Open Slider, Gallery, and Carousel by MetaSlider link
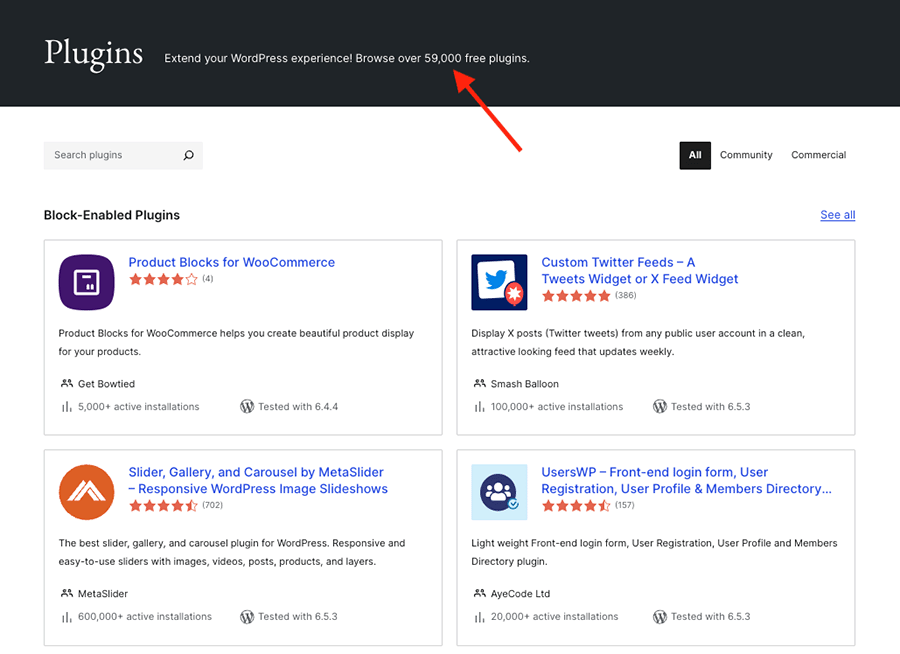 point(258,481)
